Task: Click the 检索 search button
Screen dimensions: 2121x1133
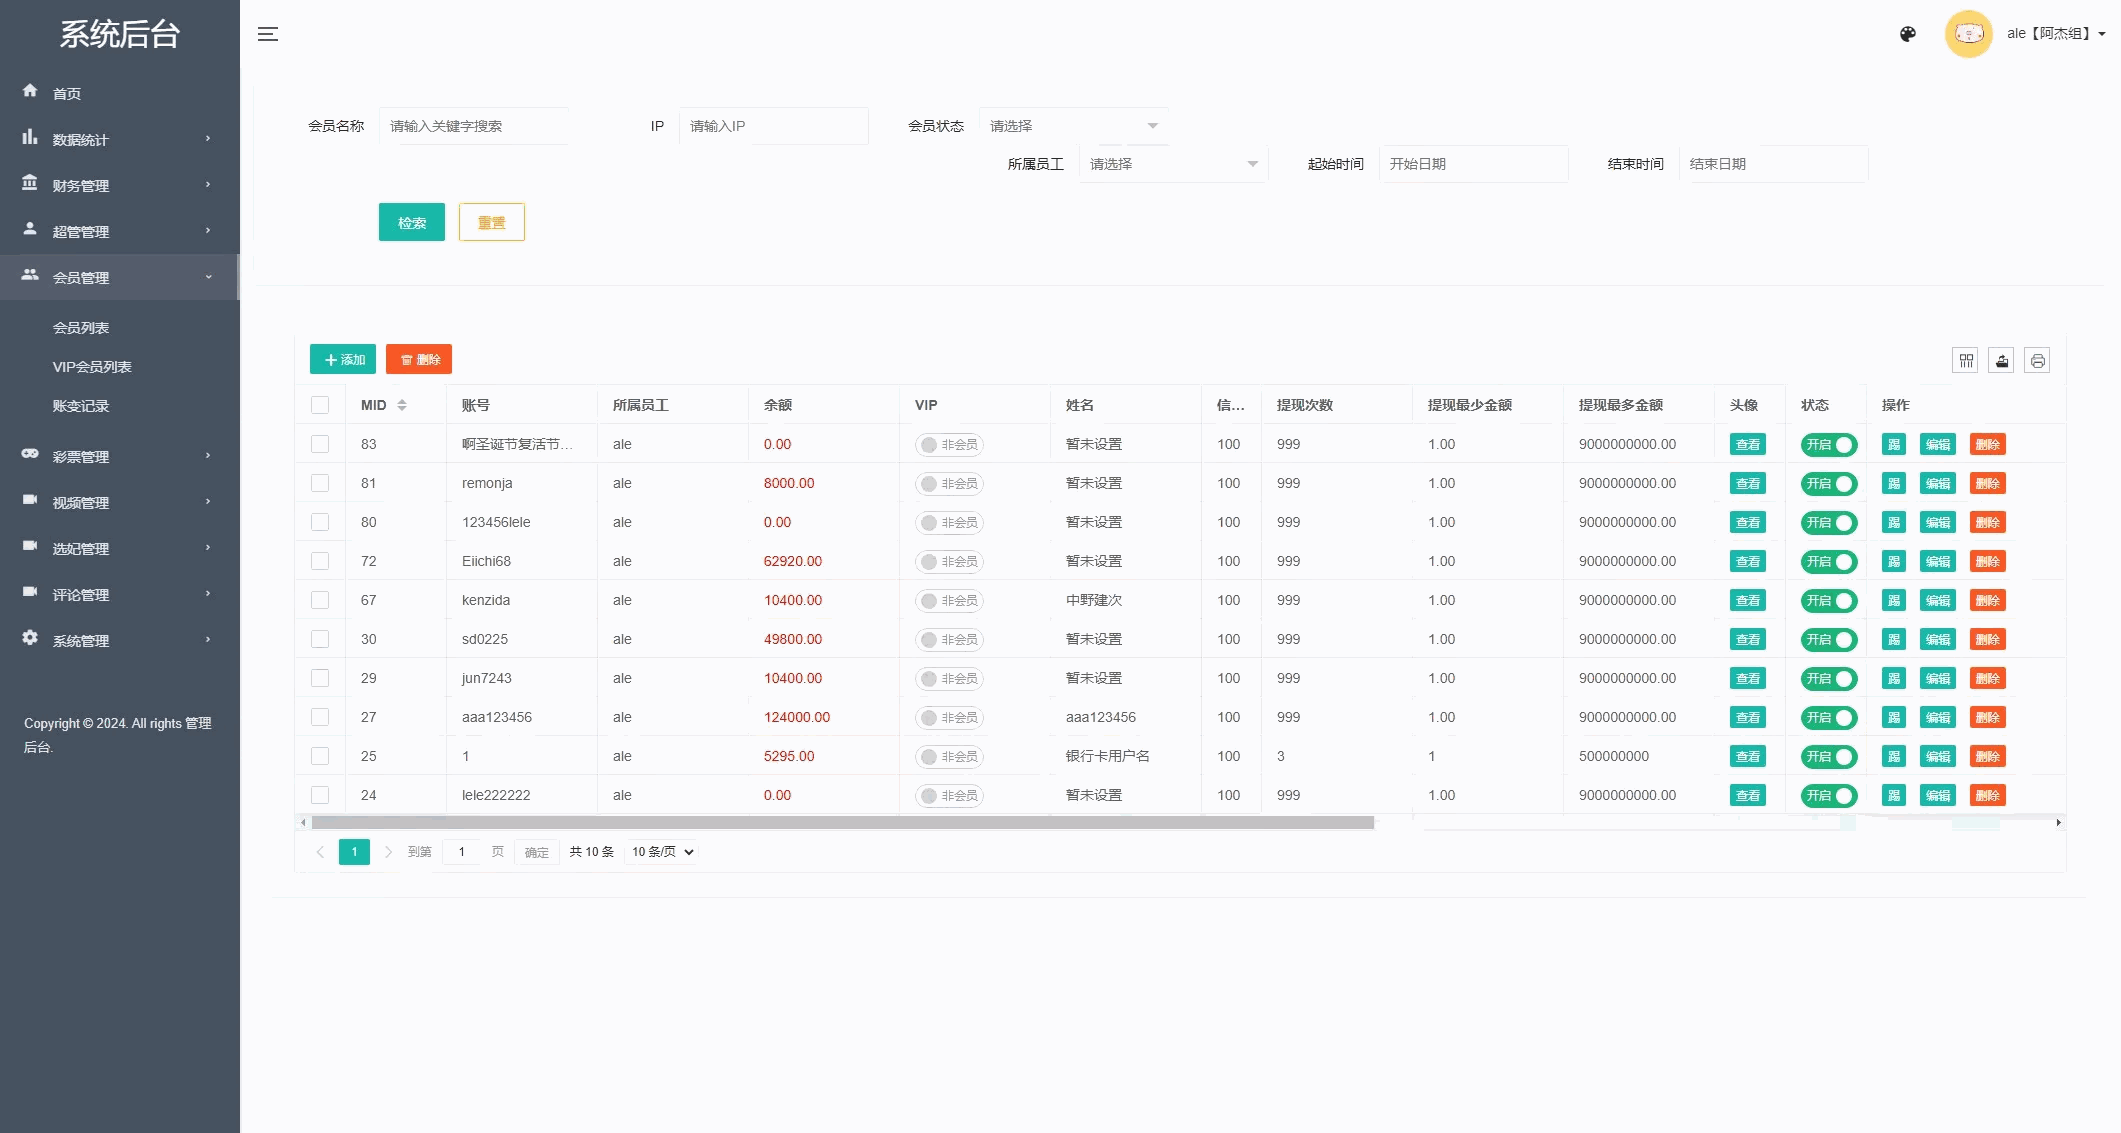Action: click(x=411, y=222)
